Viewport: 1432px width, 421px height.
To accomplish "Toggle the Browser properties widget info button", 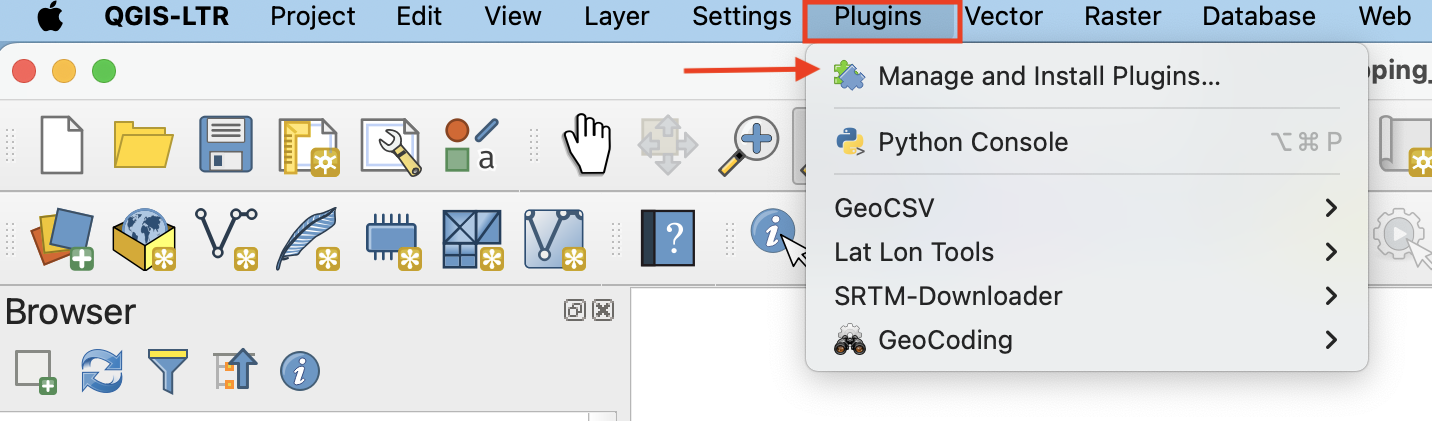I will [x=299, y=370].
